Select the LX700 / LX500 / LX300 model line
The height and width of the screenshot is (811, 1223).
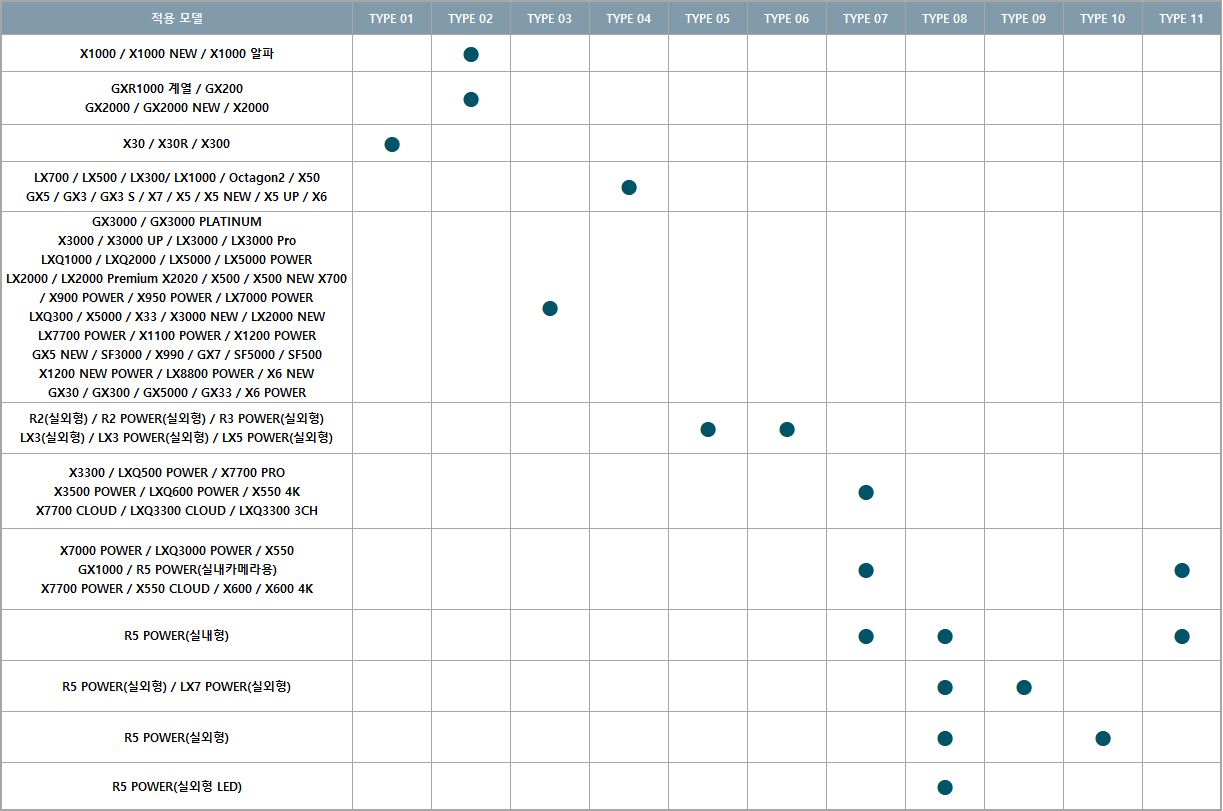point(177,177)
